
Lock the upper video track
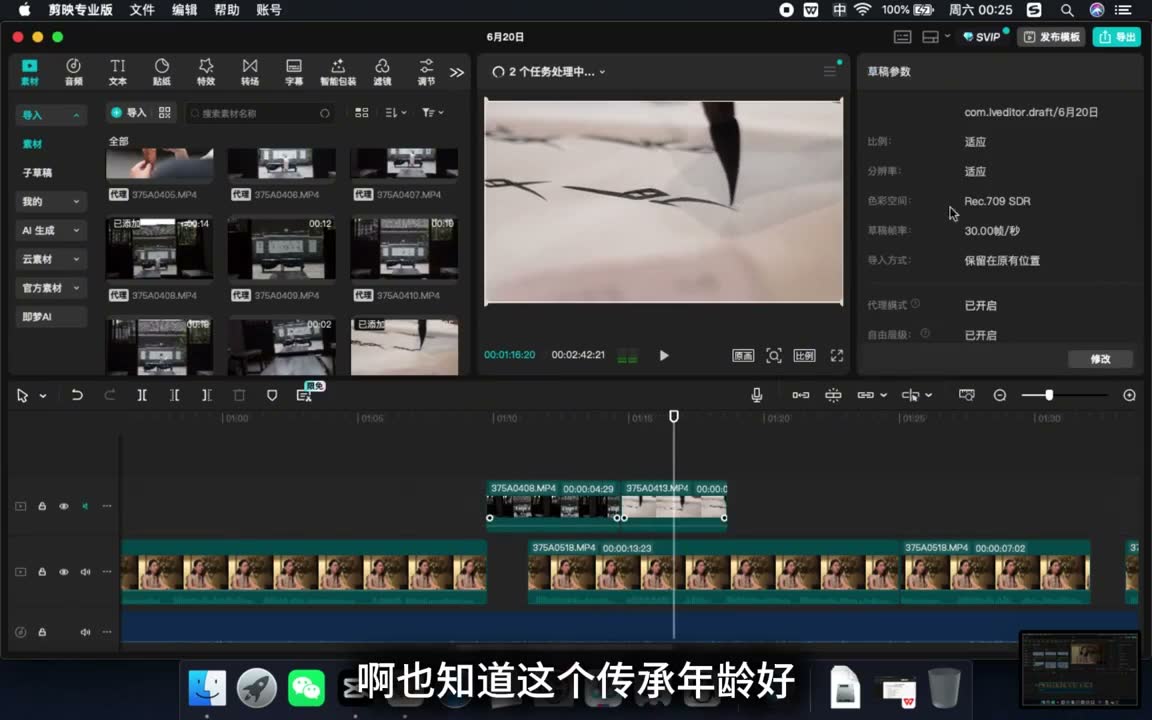[42, 506]
